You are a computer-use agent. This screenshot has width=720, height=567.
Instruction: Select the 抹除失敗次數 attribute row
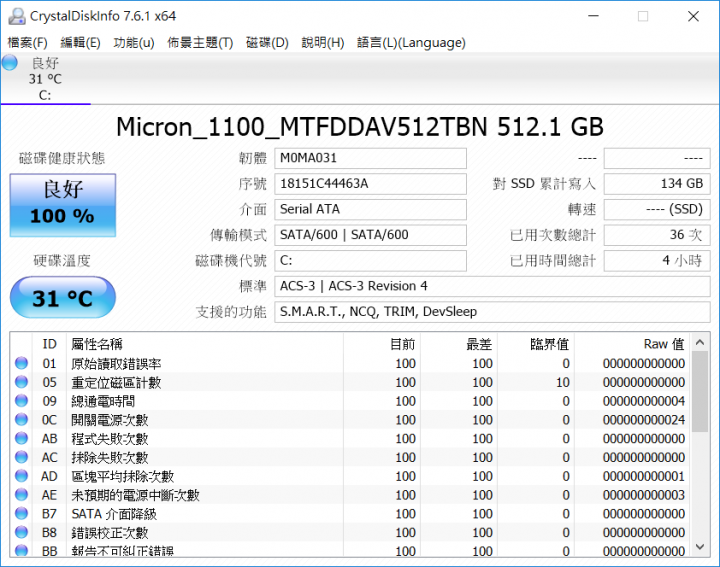(349, 458)
